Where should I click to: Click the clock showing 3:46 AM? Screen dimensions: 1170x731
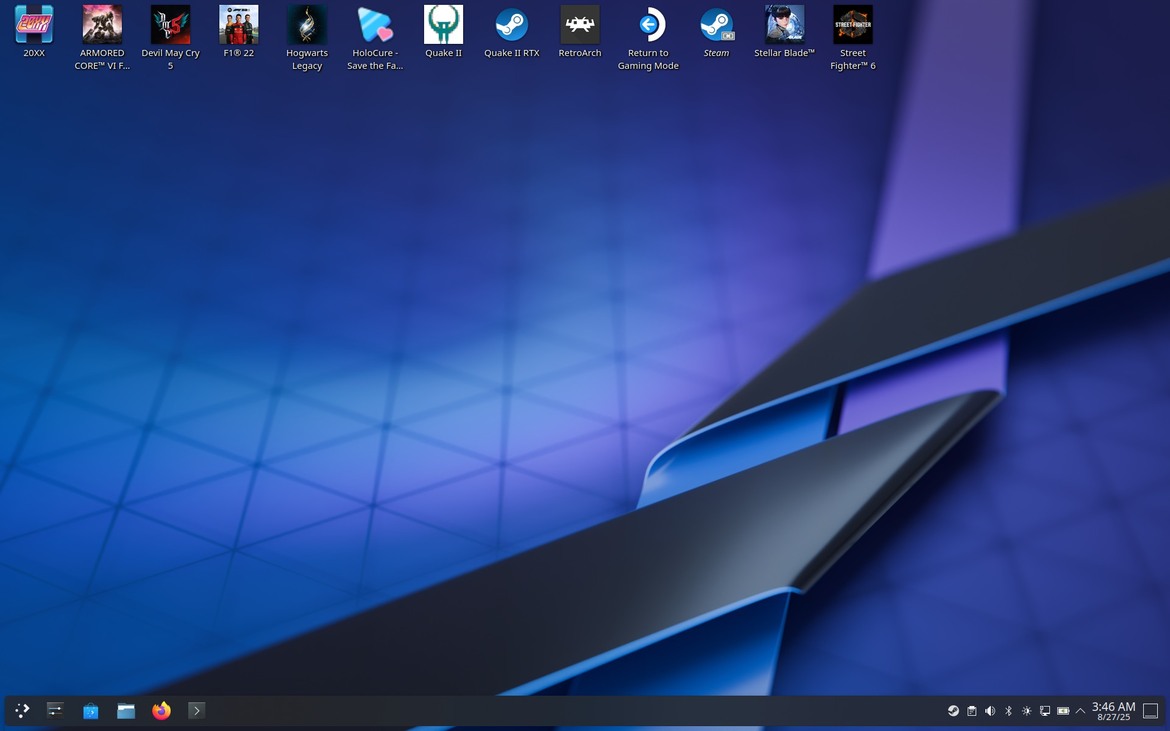click(x=1113, y=711)
